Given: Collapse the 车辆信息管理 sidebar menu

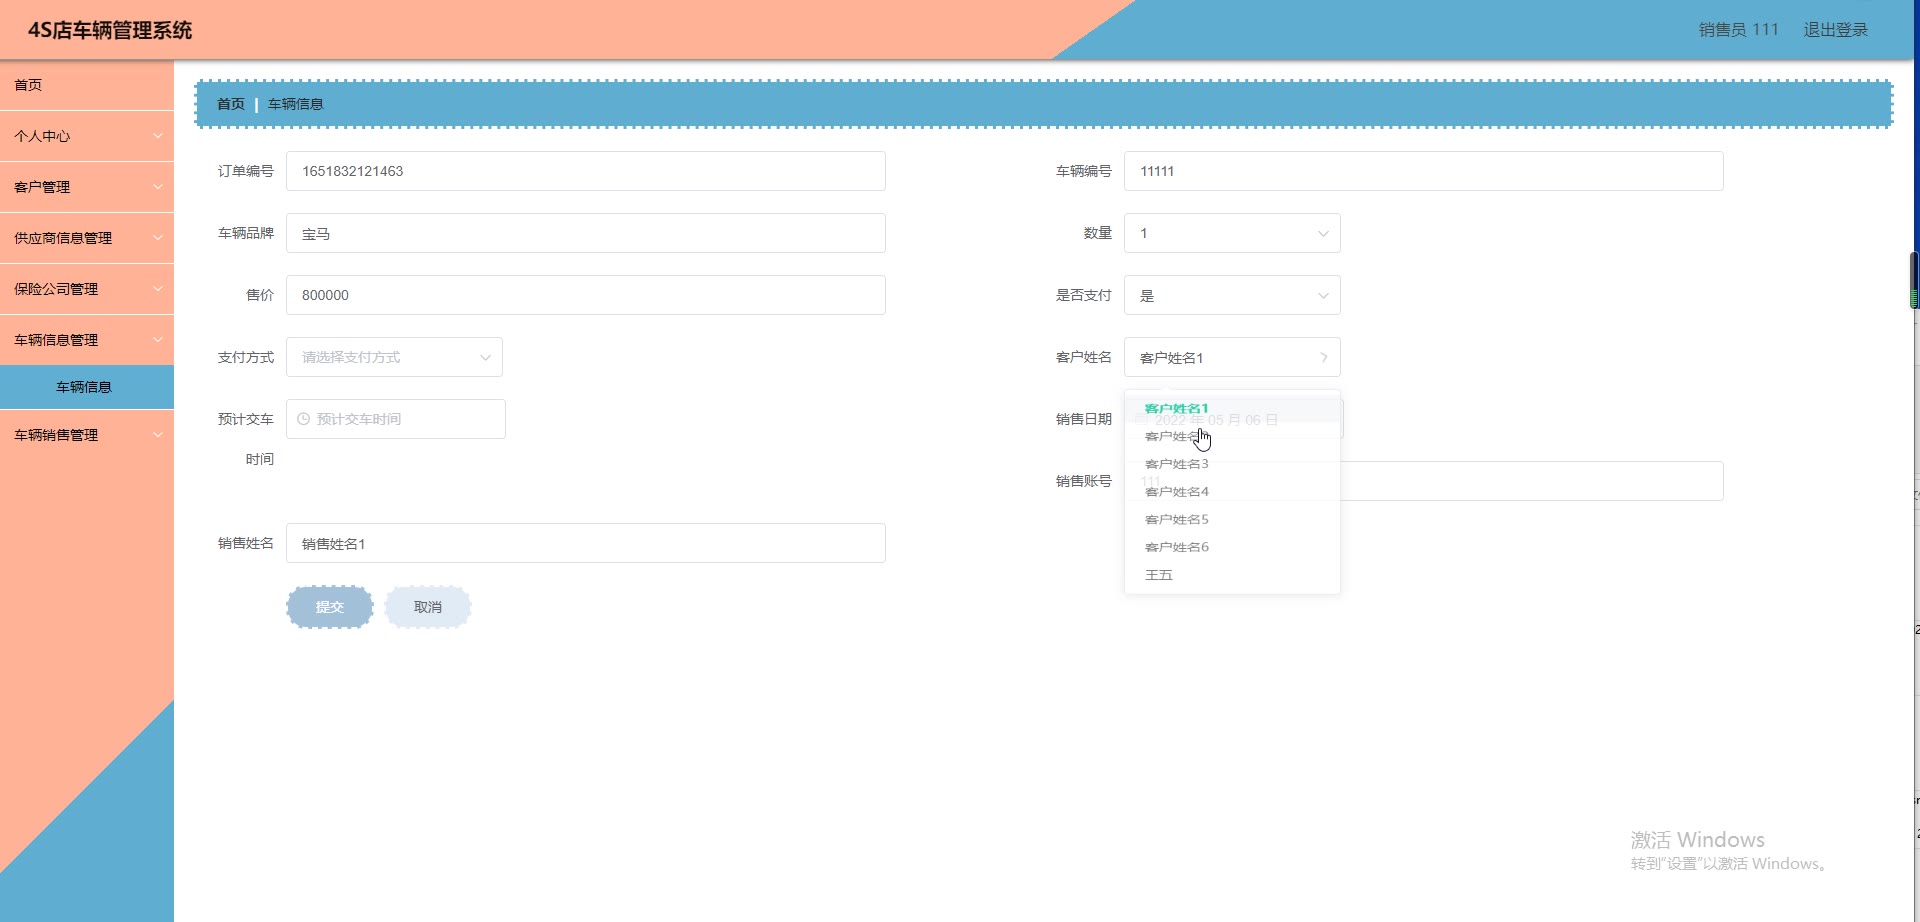Looking at the screenshot, I should coord(87,340).
